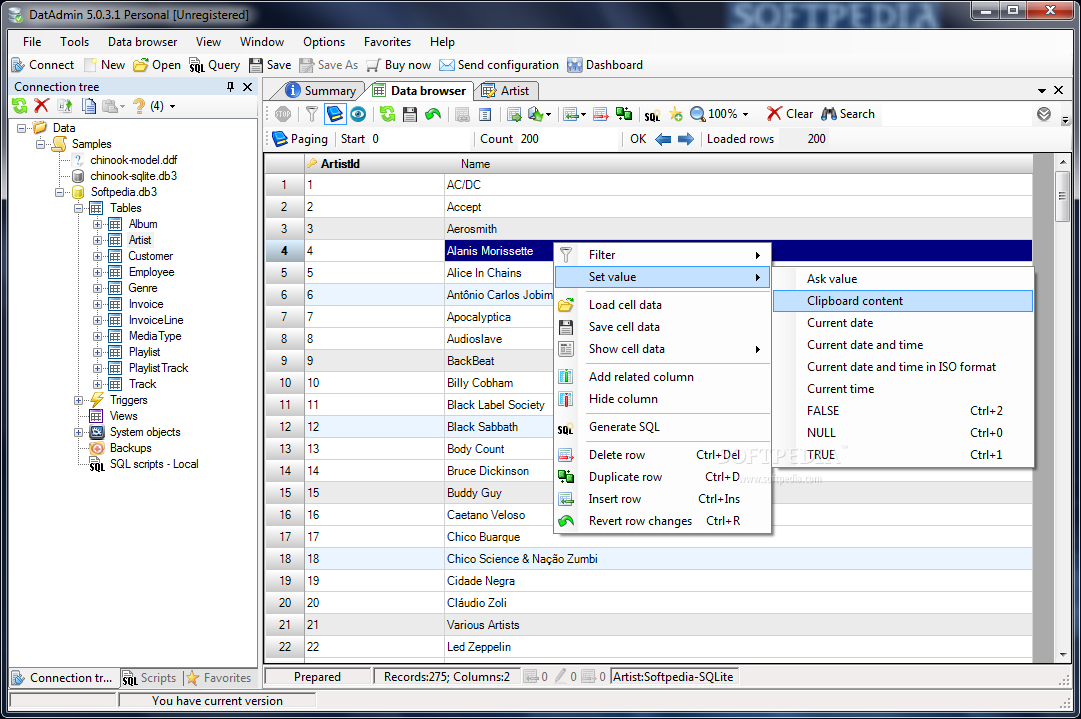This screenshot has width=1081, height=719.
Task: Expand the Album table node
Action: (x=97, y=224)
